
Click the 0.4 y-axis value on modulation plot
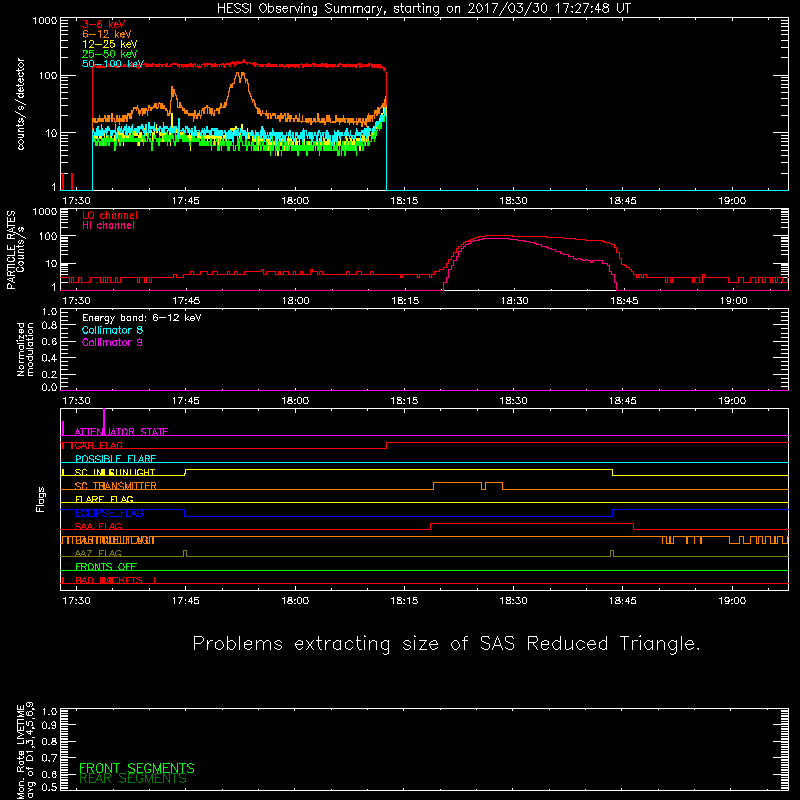pyautogui.click(x=49, y=358)
